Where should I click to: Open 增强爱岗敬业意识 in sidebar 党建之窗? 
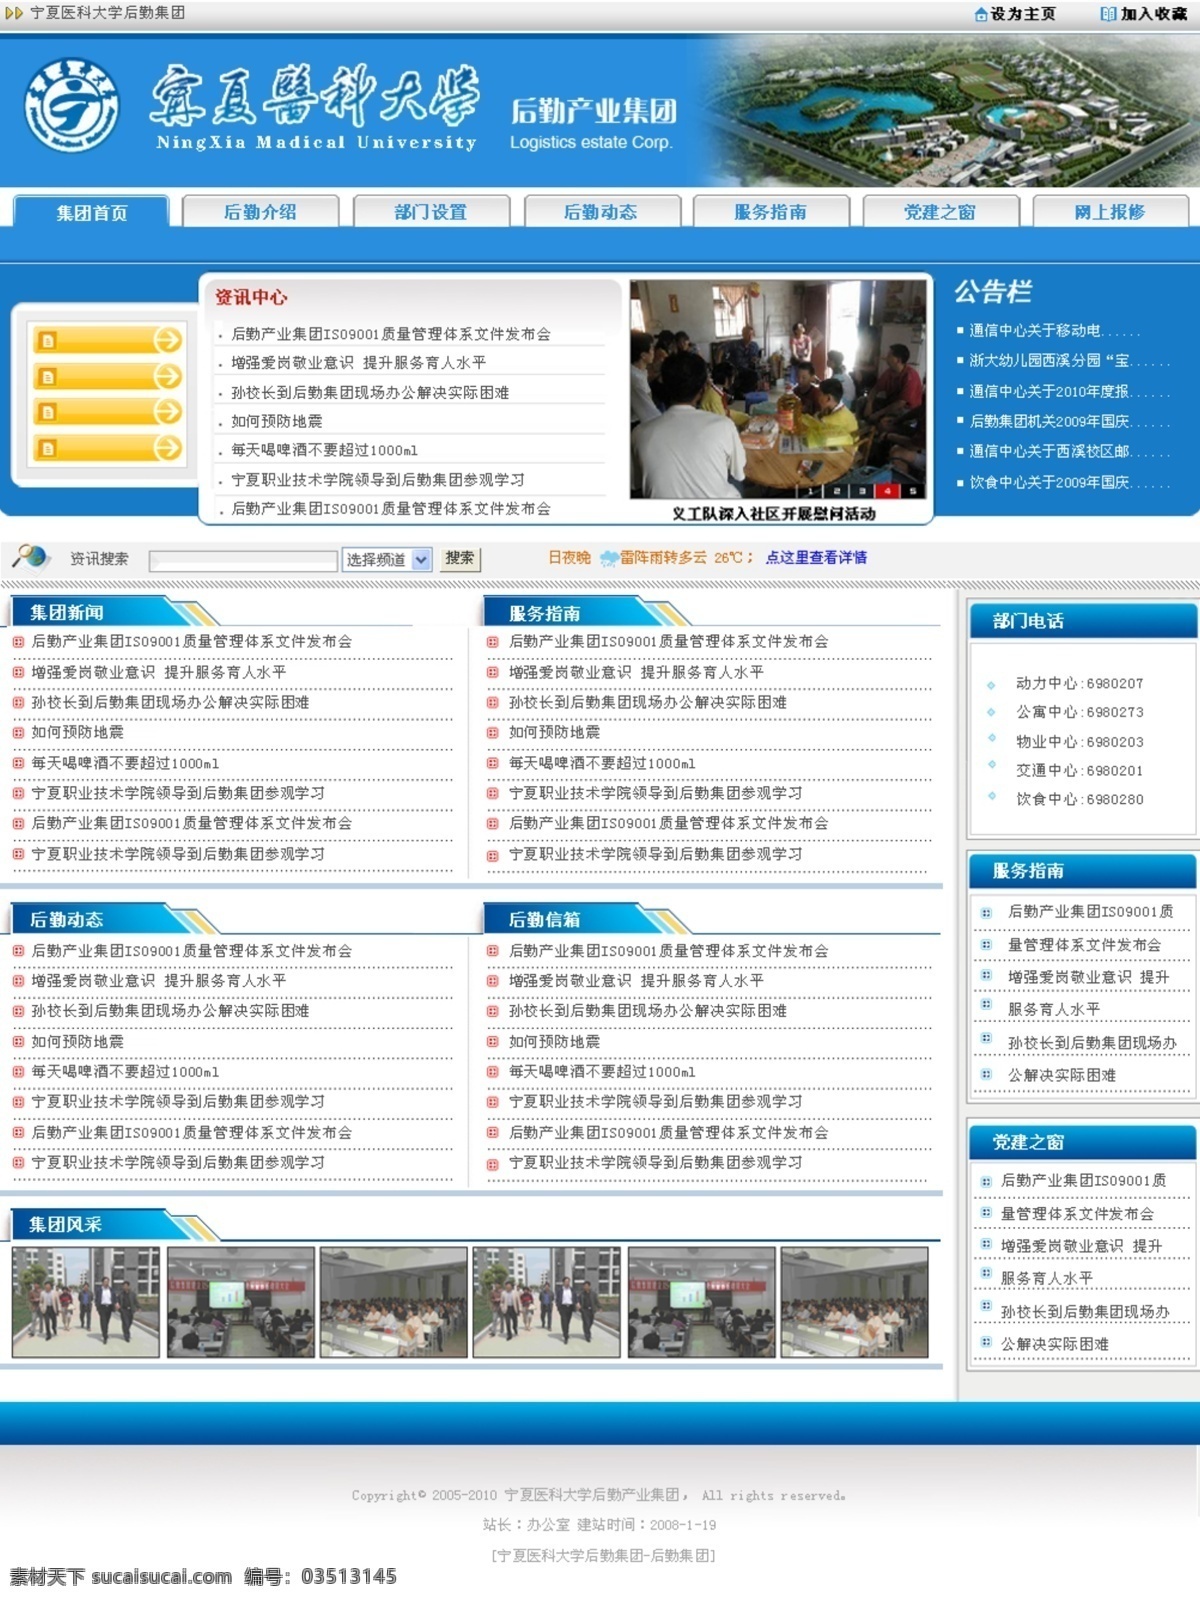[x=1081, y=1246]
